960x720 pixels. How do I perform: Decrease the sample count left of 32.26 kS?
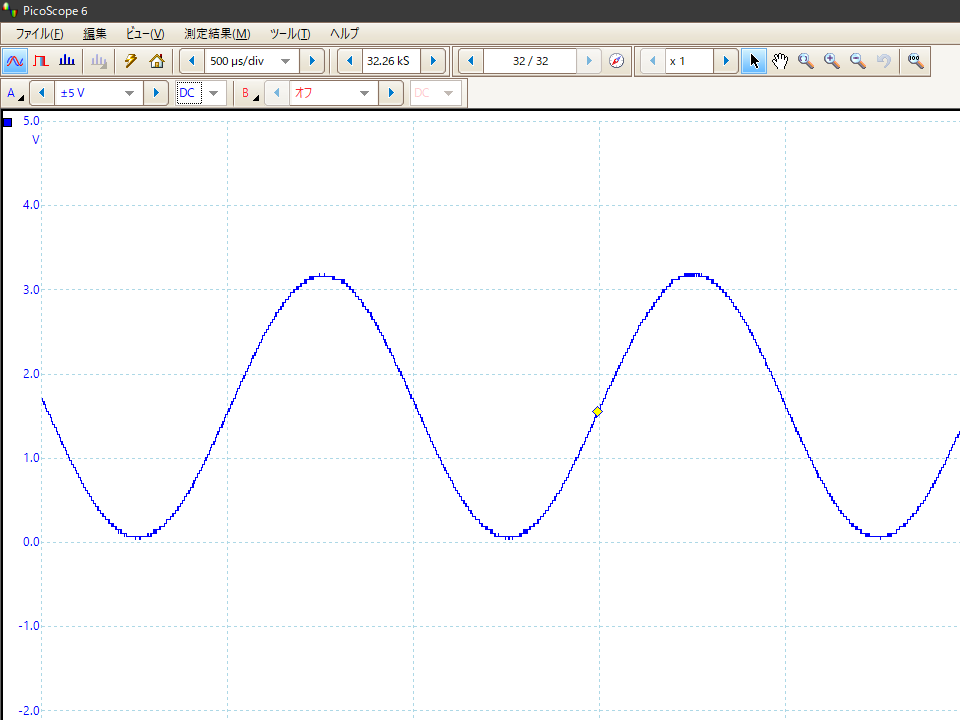[350, 61]
